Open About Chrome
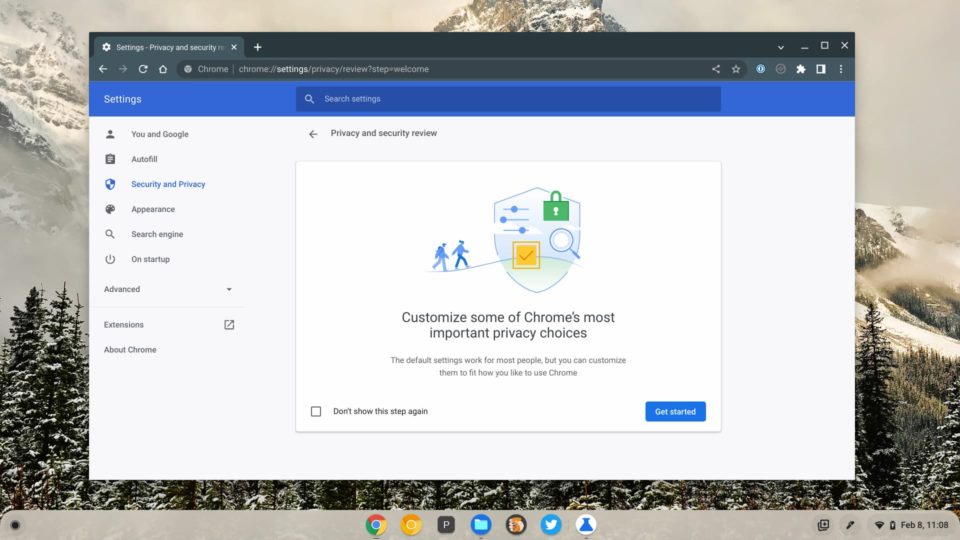This screenshot has height=540, width=960. [130, 350]
